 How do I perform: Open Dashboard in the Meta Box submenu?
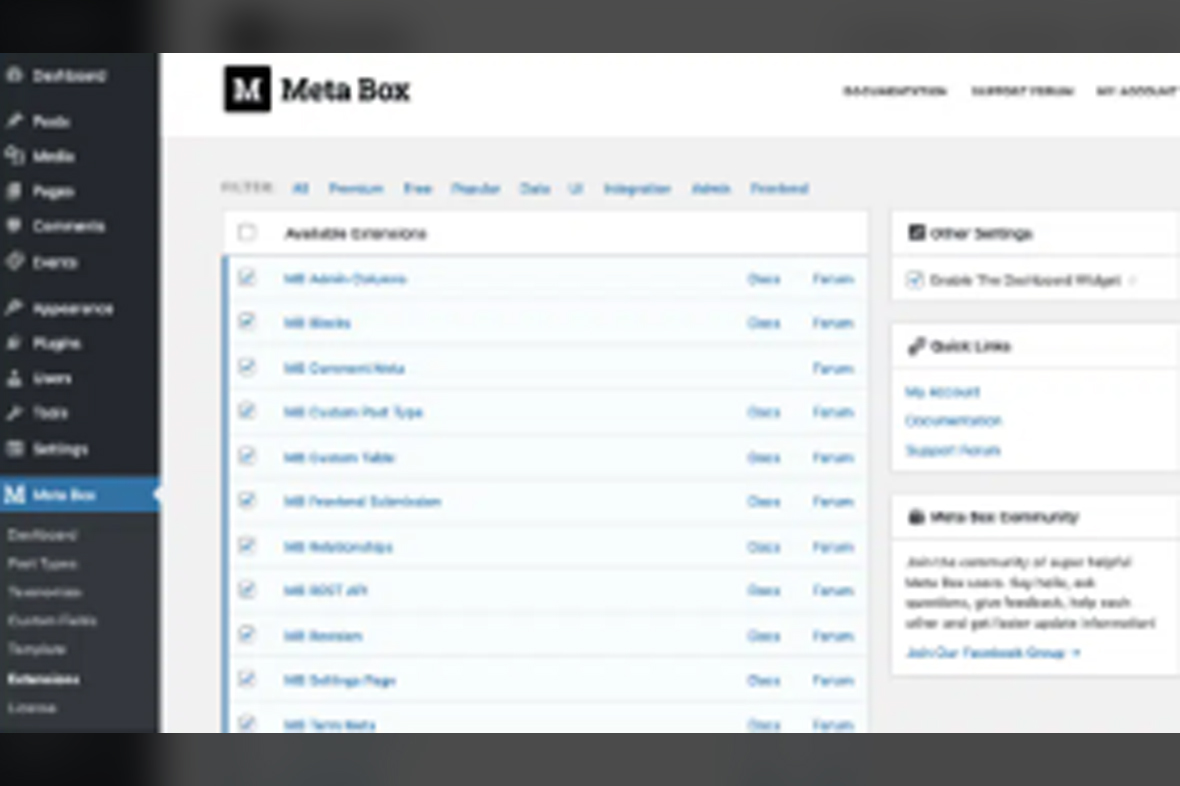42,535
